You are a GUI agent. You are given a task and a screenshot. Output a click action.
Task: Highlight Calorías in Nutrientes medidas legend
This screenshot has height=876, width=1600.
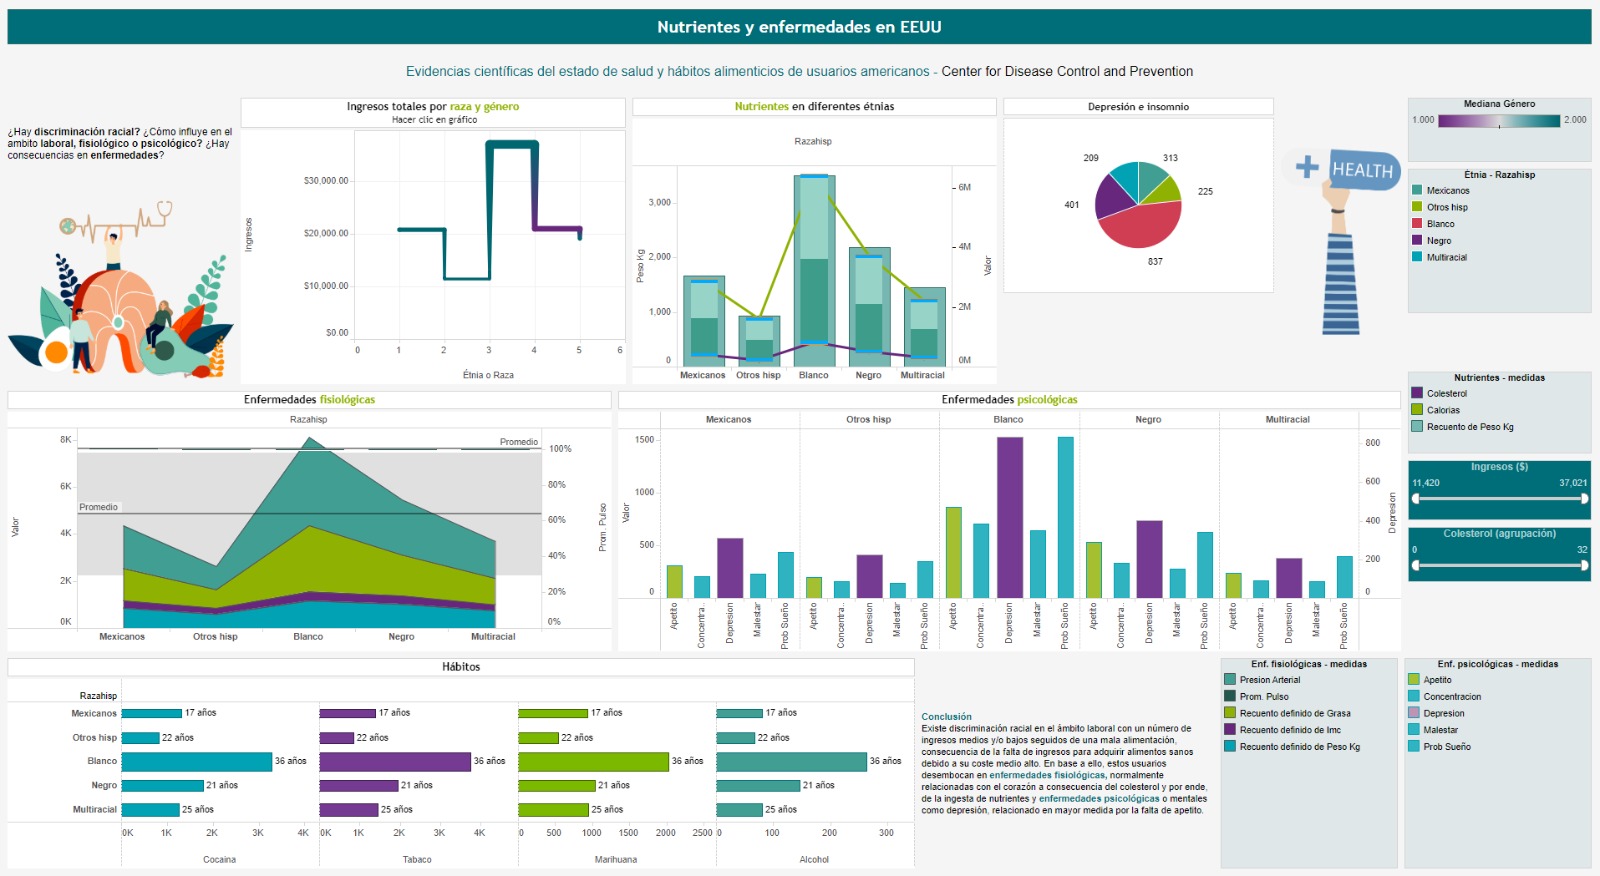coord(1435,410)
